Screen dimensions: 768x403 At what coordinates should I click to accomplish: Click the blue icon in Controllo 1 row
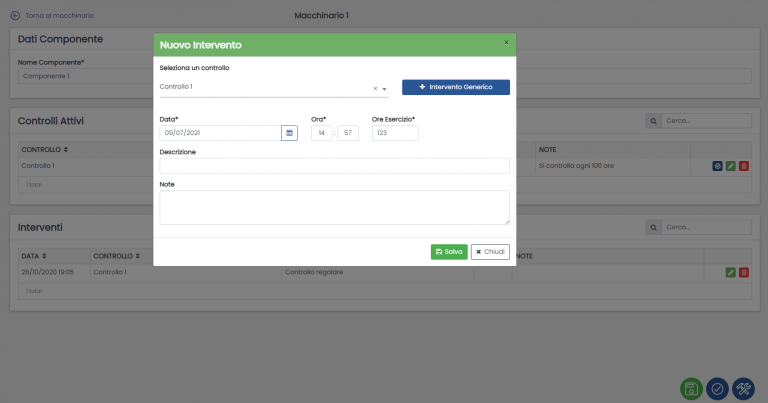718,165
